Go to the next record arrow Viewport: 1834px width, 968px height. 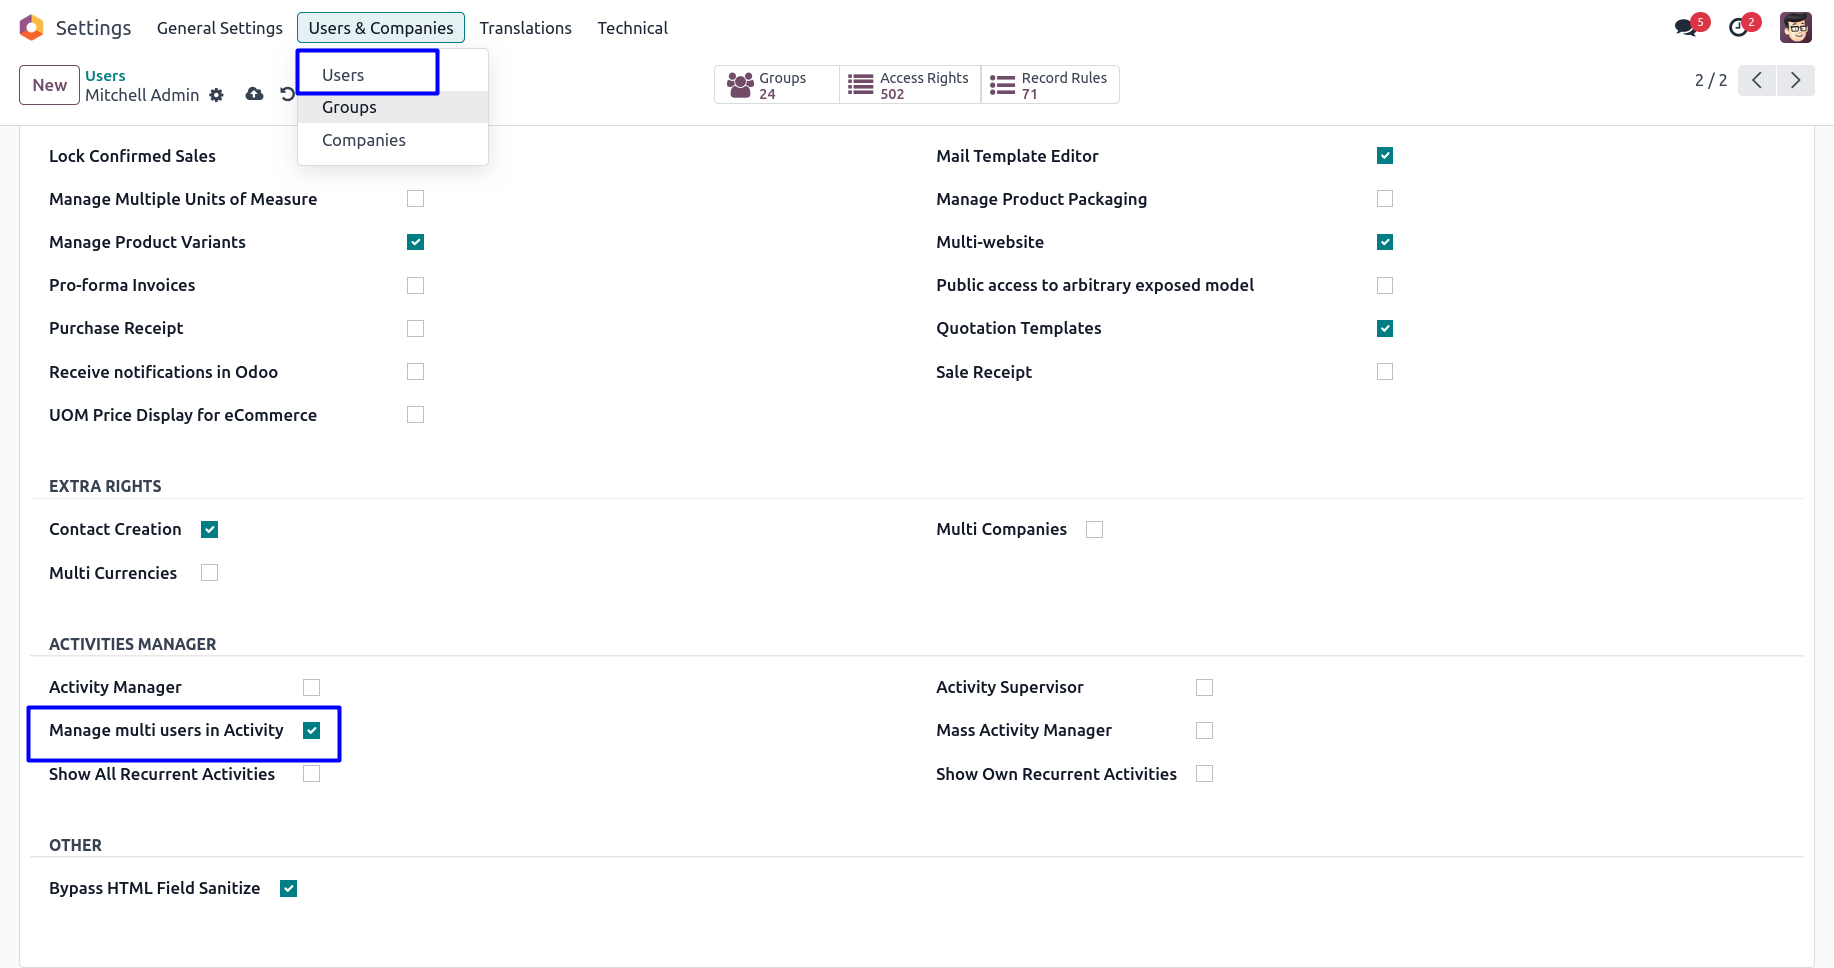pyautogui.click(x=1795, y=80)
